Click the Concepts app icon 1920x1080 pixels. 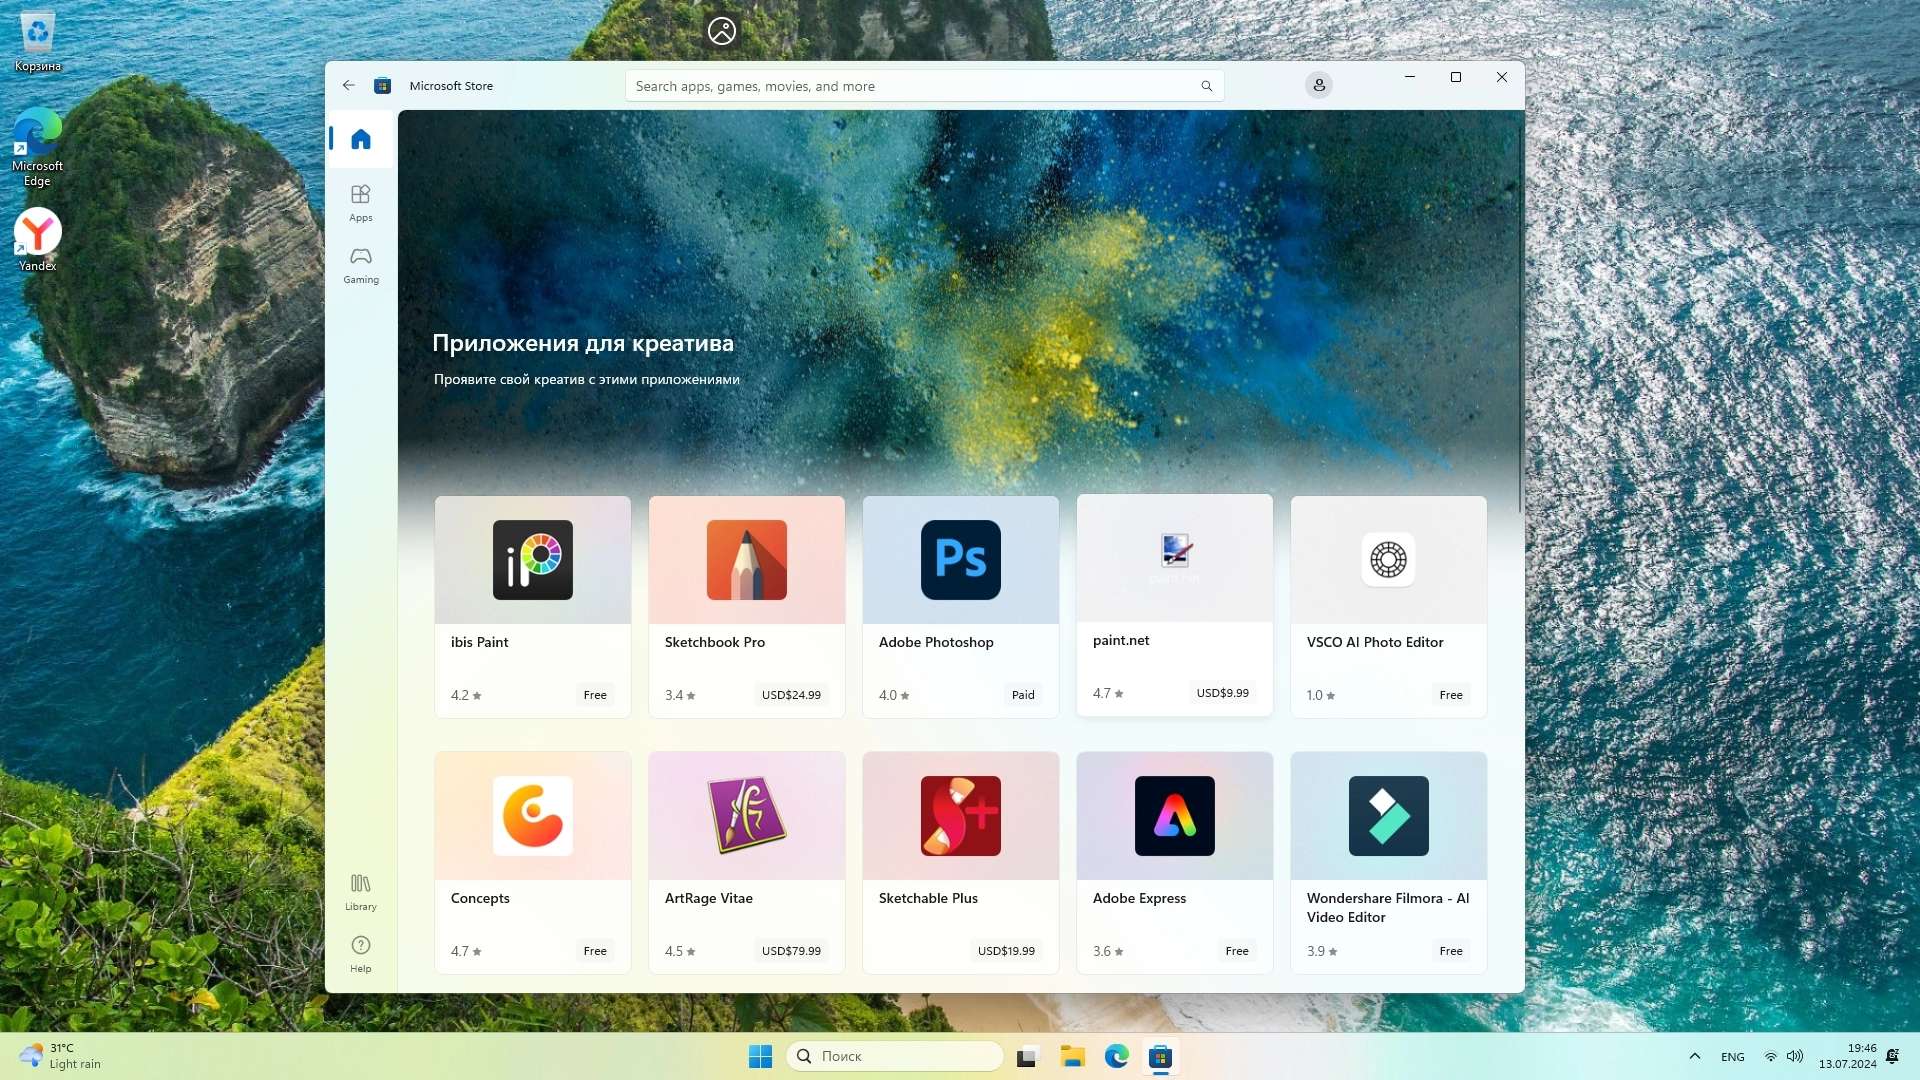(x=533, y=816)
